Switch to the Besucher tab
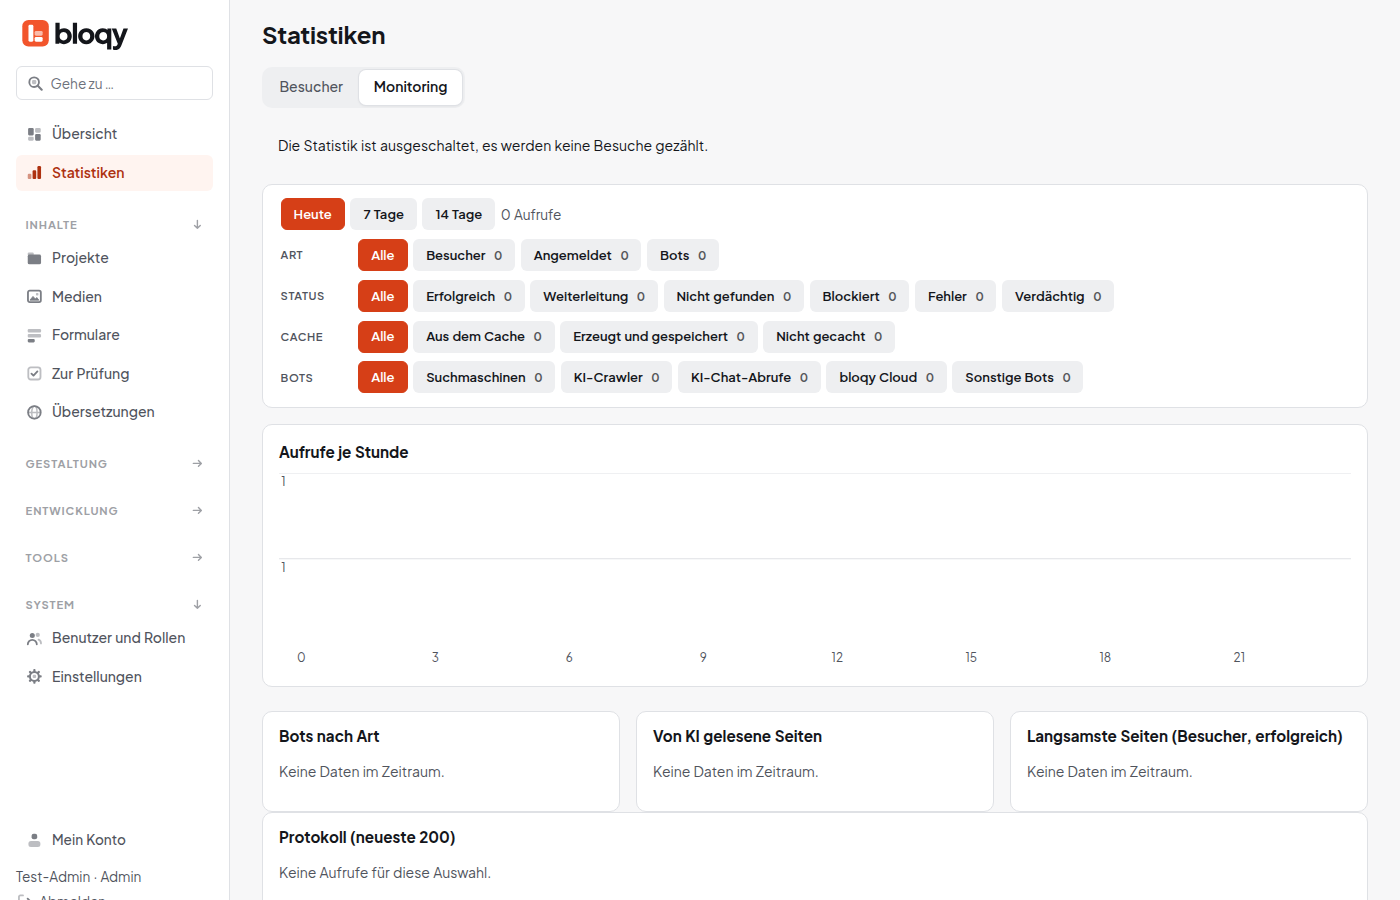1400x900 pixels. pyautogui.click(x=311, y=87)
